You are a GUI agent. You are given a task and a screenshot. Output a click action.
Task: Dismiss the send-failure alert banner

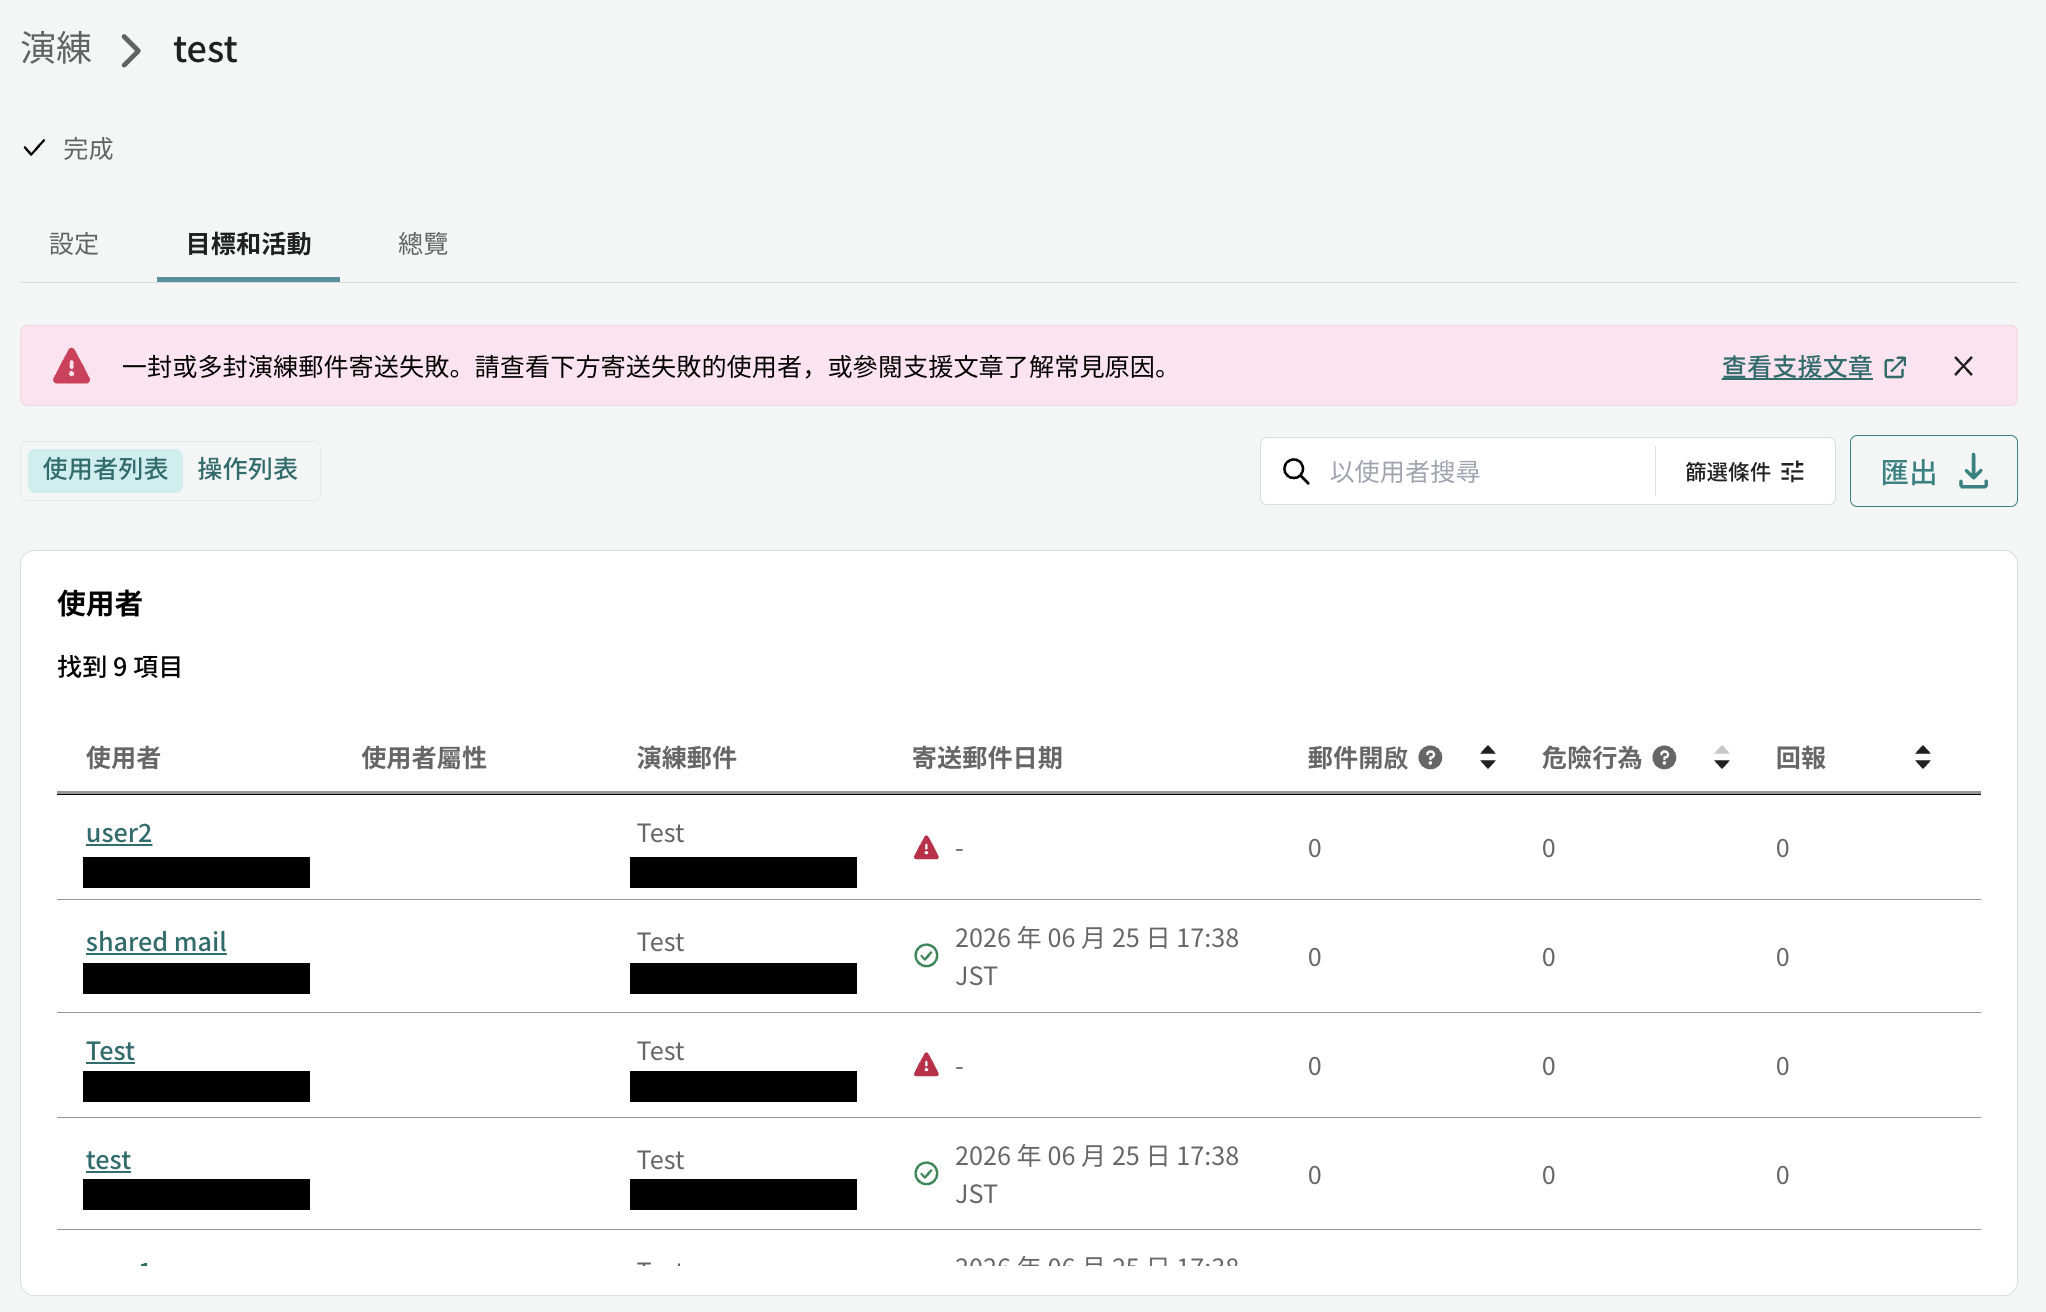(x=1963, y=366)
